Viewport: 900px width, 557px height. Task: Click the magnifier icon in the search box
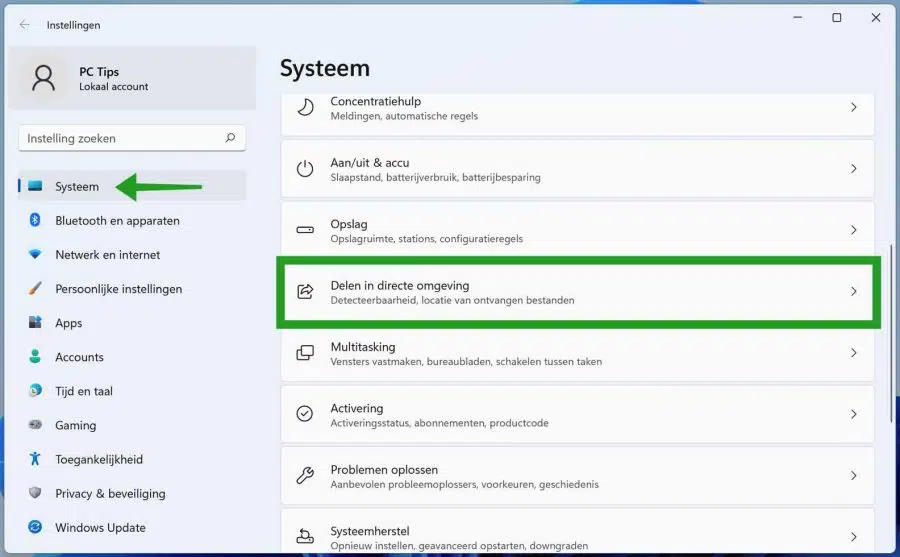(x=230, y=138)
